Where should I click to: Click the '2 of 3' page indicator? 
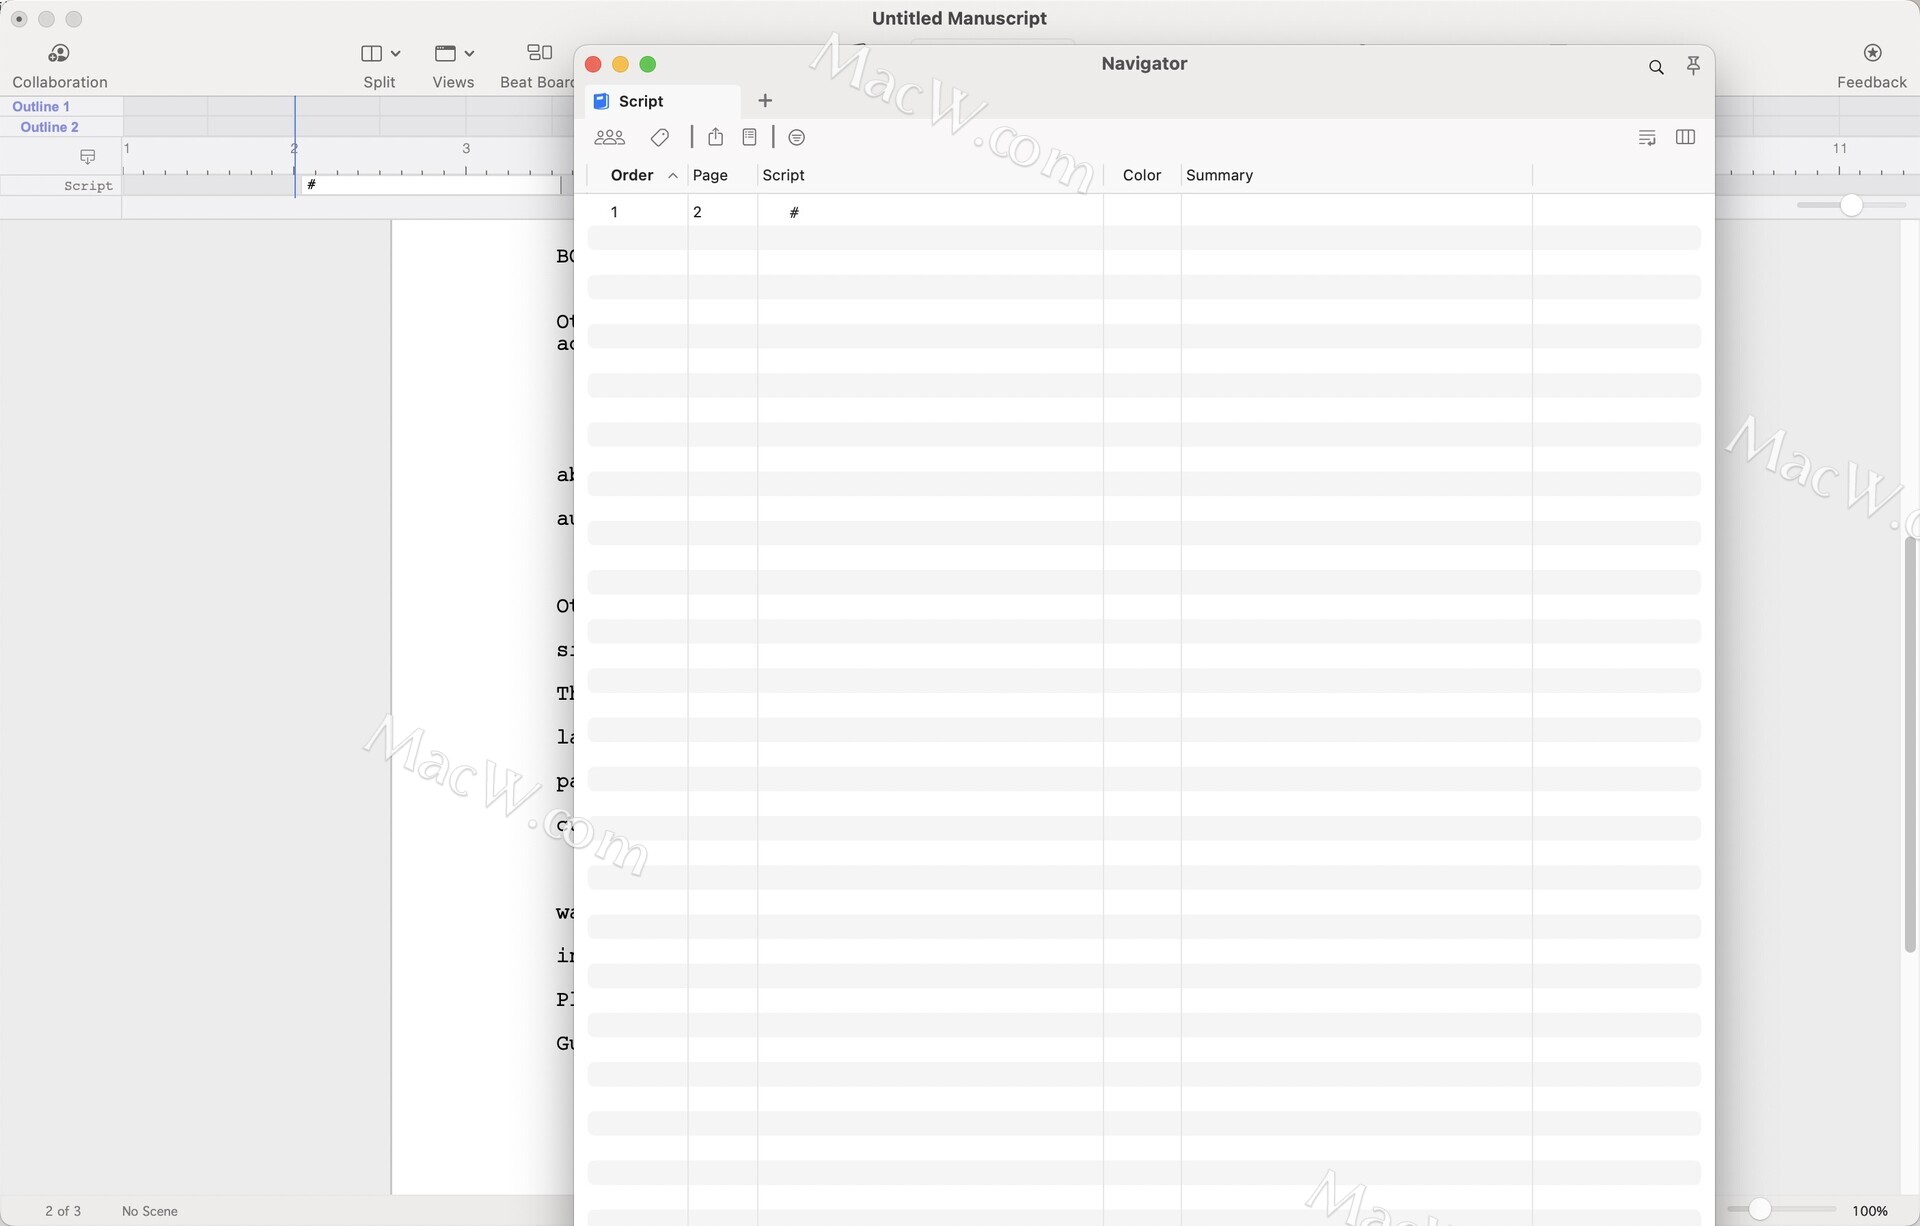63,1211
